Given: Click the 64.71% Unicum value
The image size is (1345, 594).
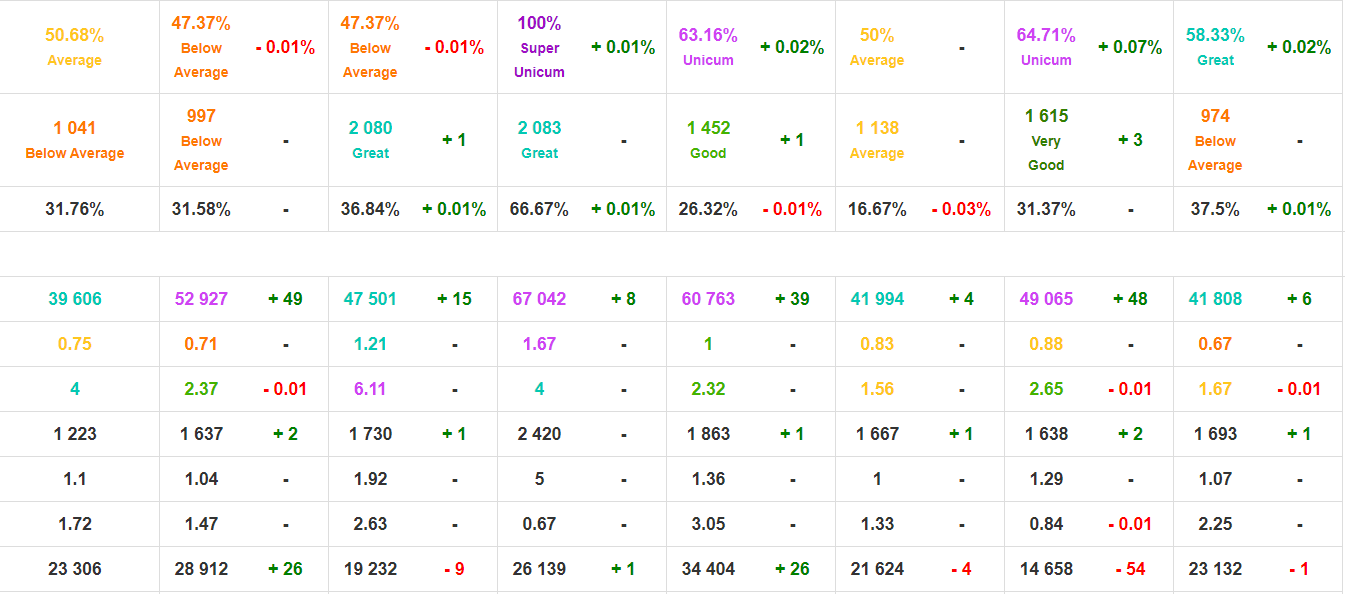Looking at the screenshot, I should tap(1046, 47).
